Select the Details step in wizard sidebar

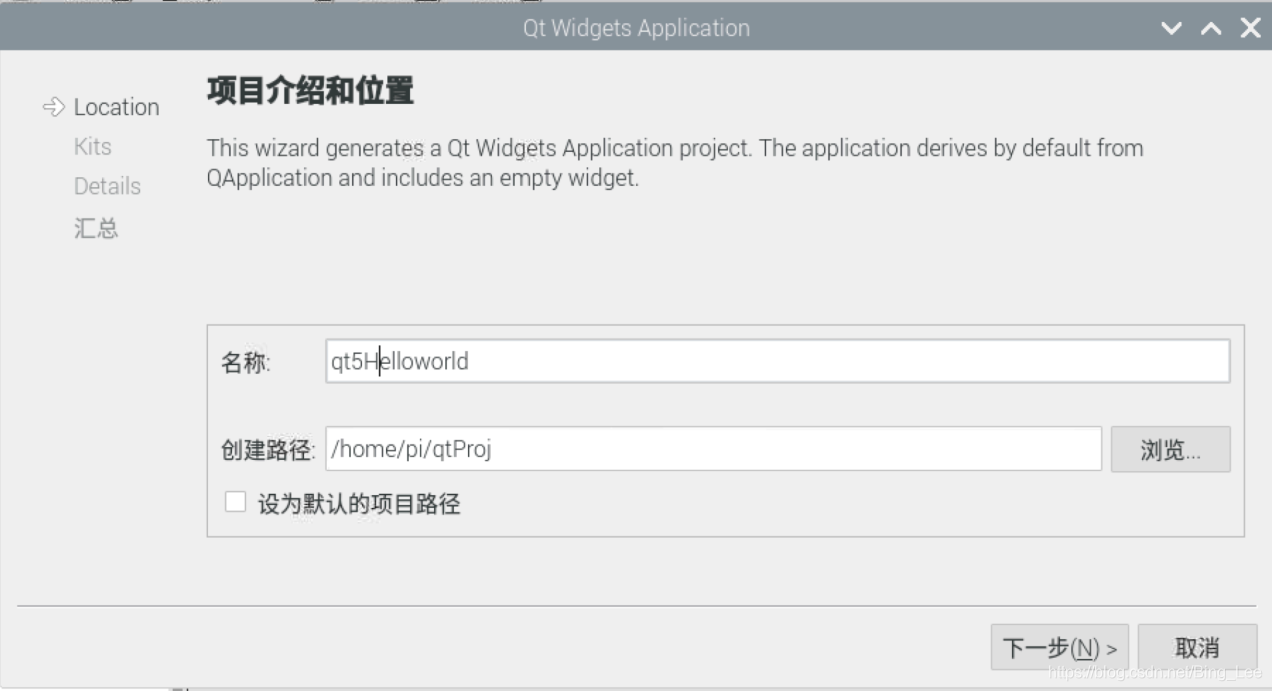pyautogui.click(x=106, y=186)
